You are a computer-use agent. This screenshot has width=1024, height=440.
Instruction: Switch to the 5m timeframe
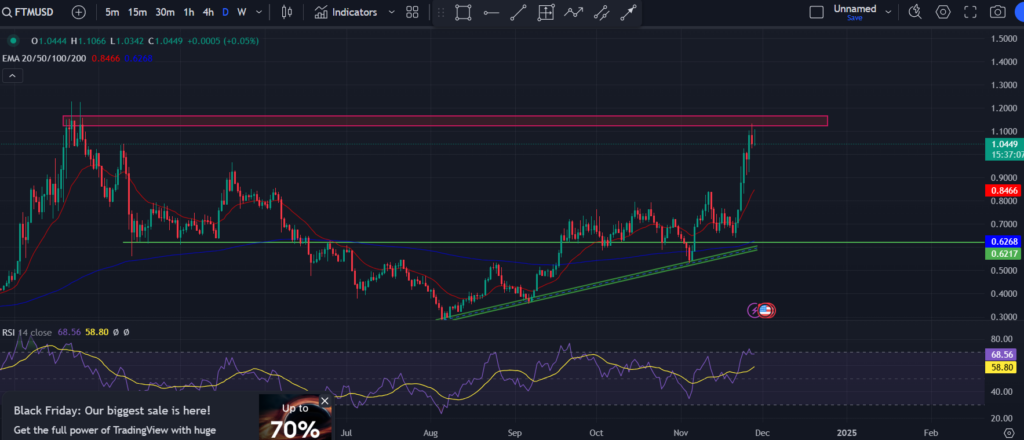coord(112,12)
